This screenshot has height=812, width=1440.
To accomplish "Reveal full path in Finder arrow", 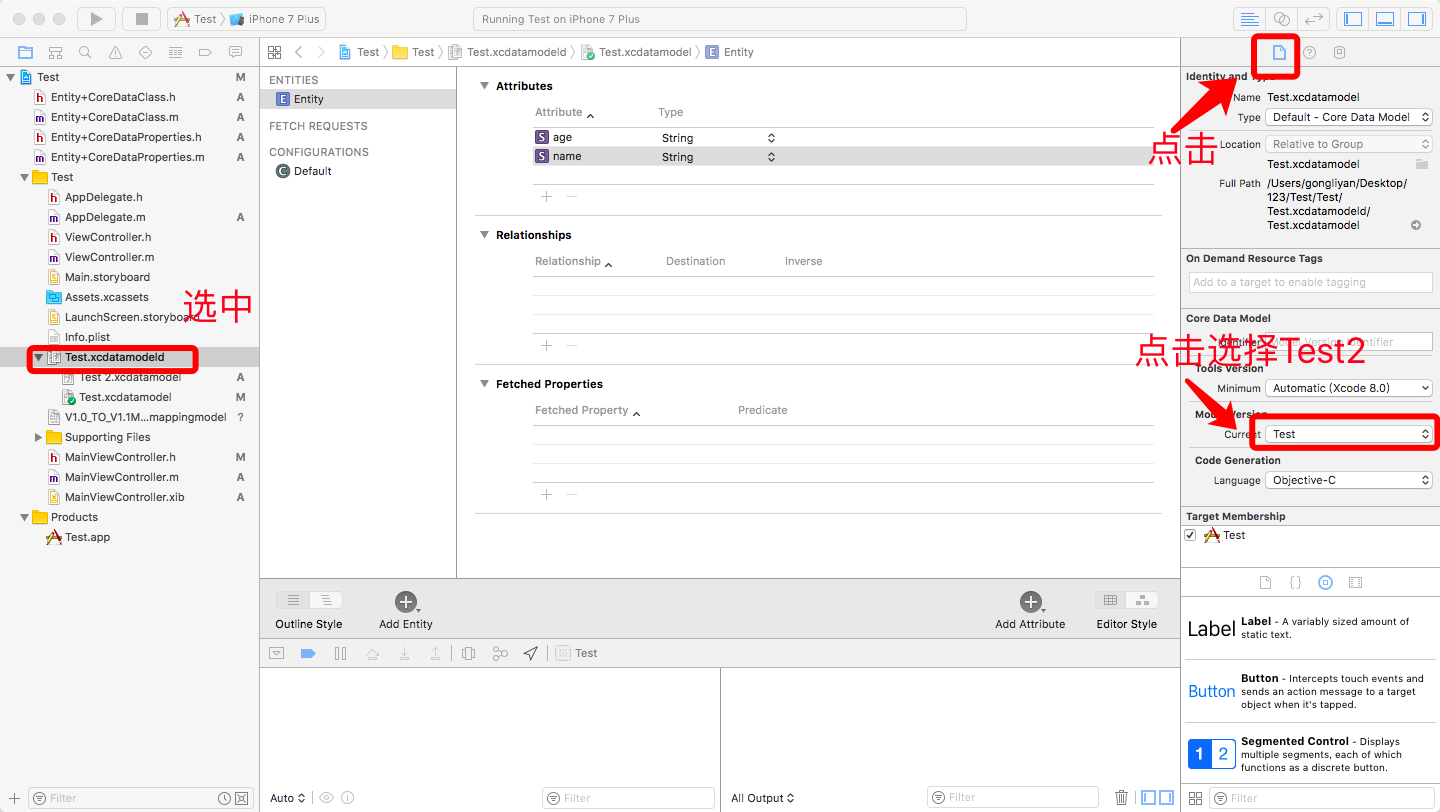I will point(1416,225).
